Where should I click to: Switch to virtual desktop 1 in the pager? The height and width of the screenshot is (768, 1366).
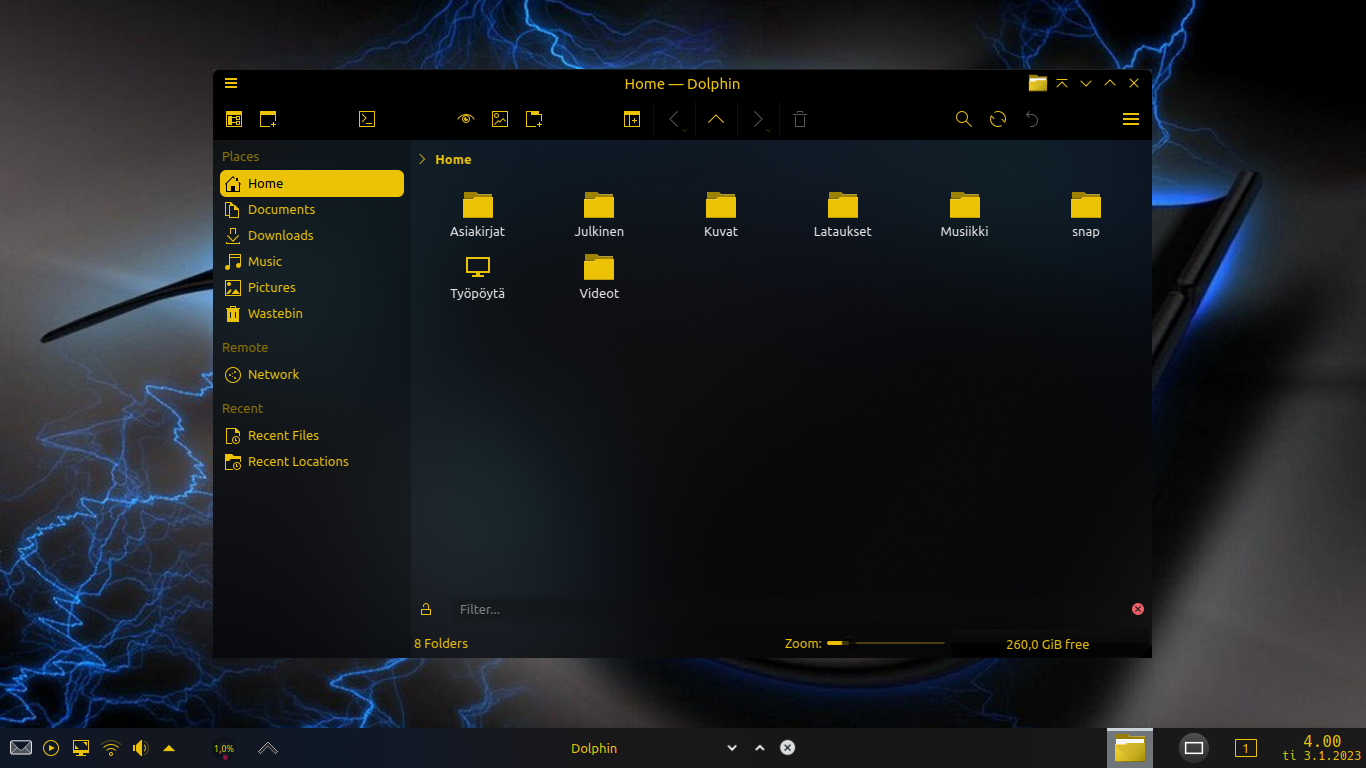point(1246,748)
